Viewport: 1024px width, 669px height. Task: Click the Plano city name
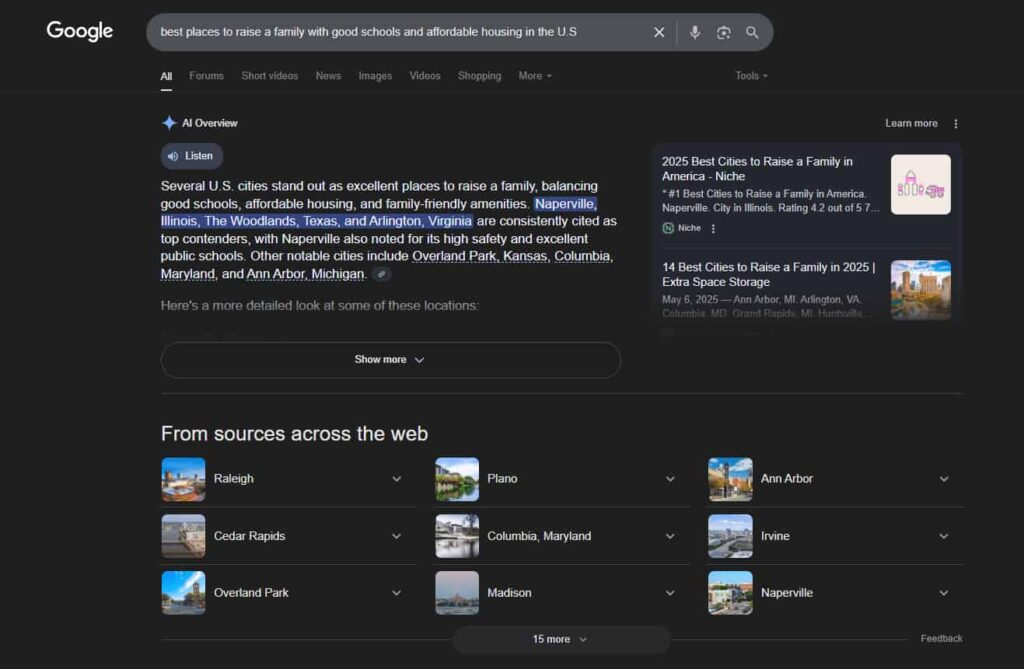tap(502, 479)
